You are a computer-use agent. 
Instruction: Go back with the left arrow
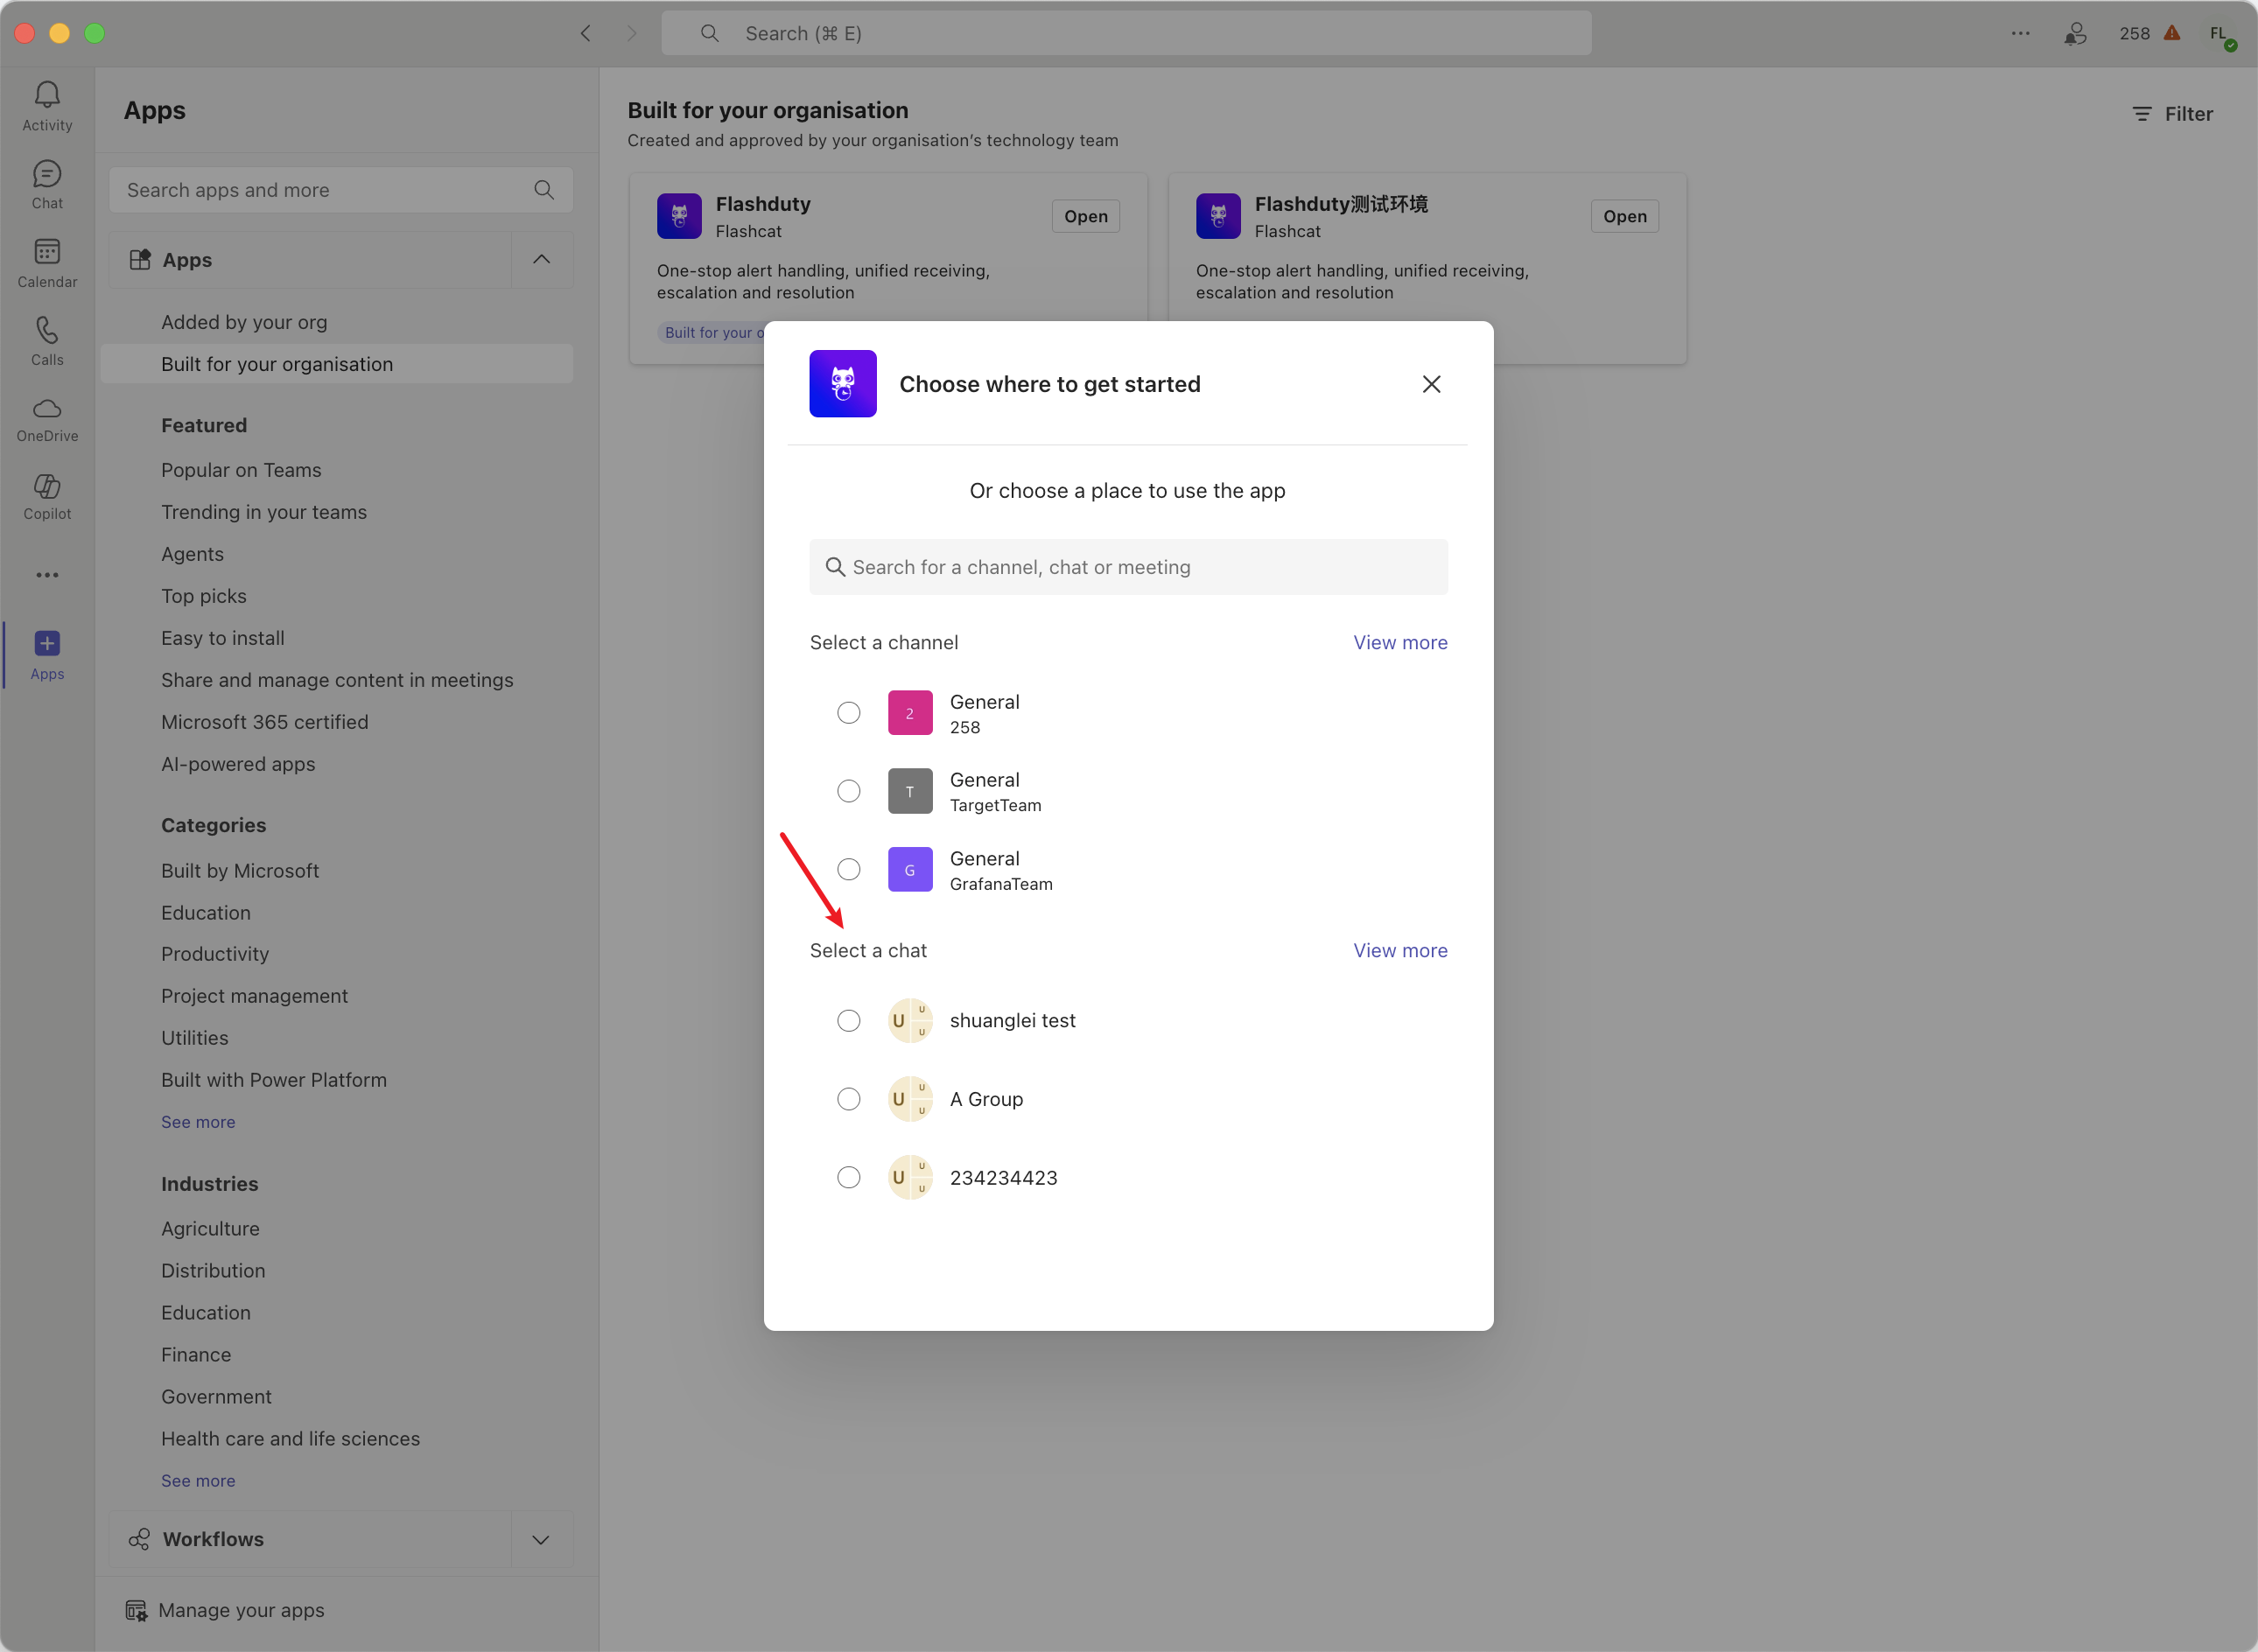[586, 33]
